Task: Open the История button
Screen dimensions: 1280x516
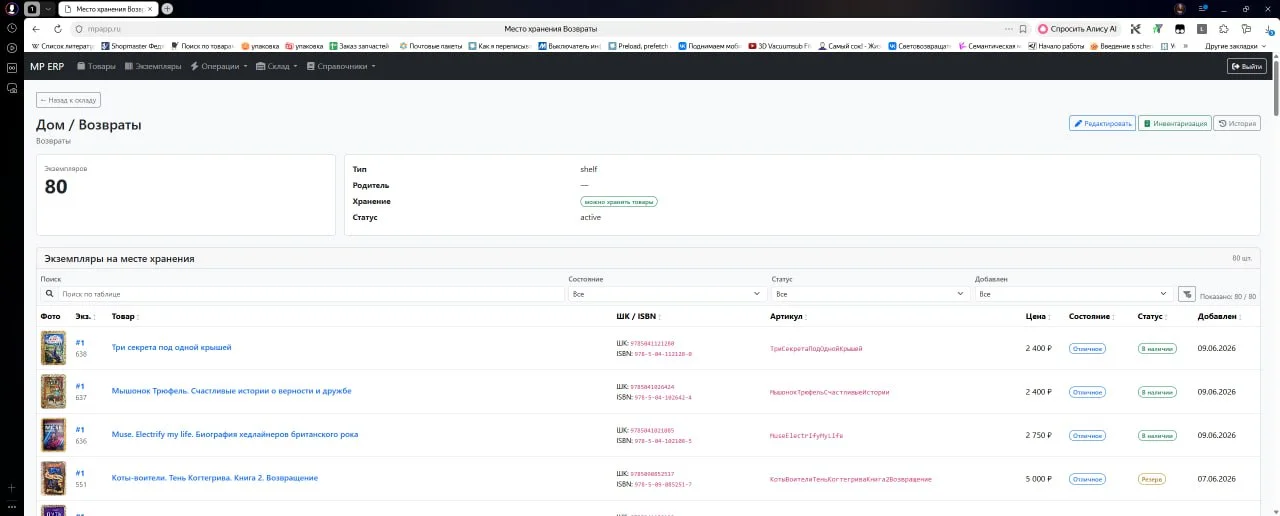Action: pos(1236,124)
